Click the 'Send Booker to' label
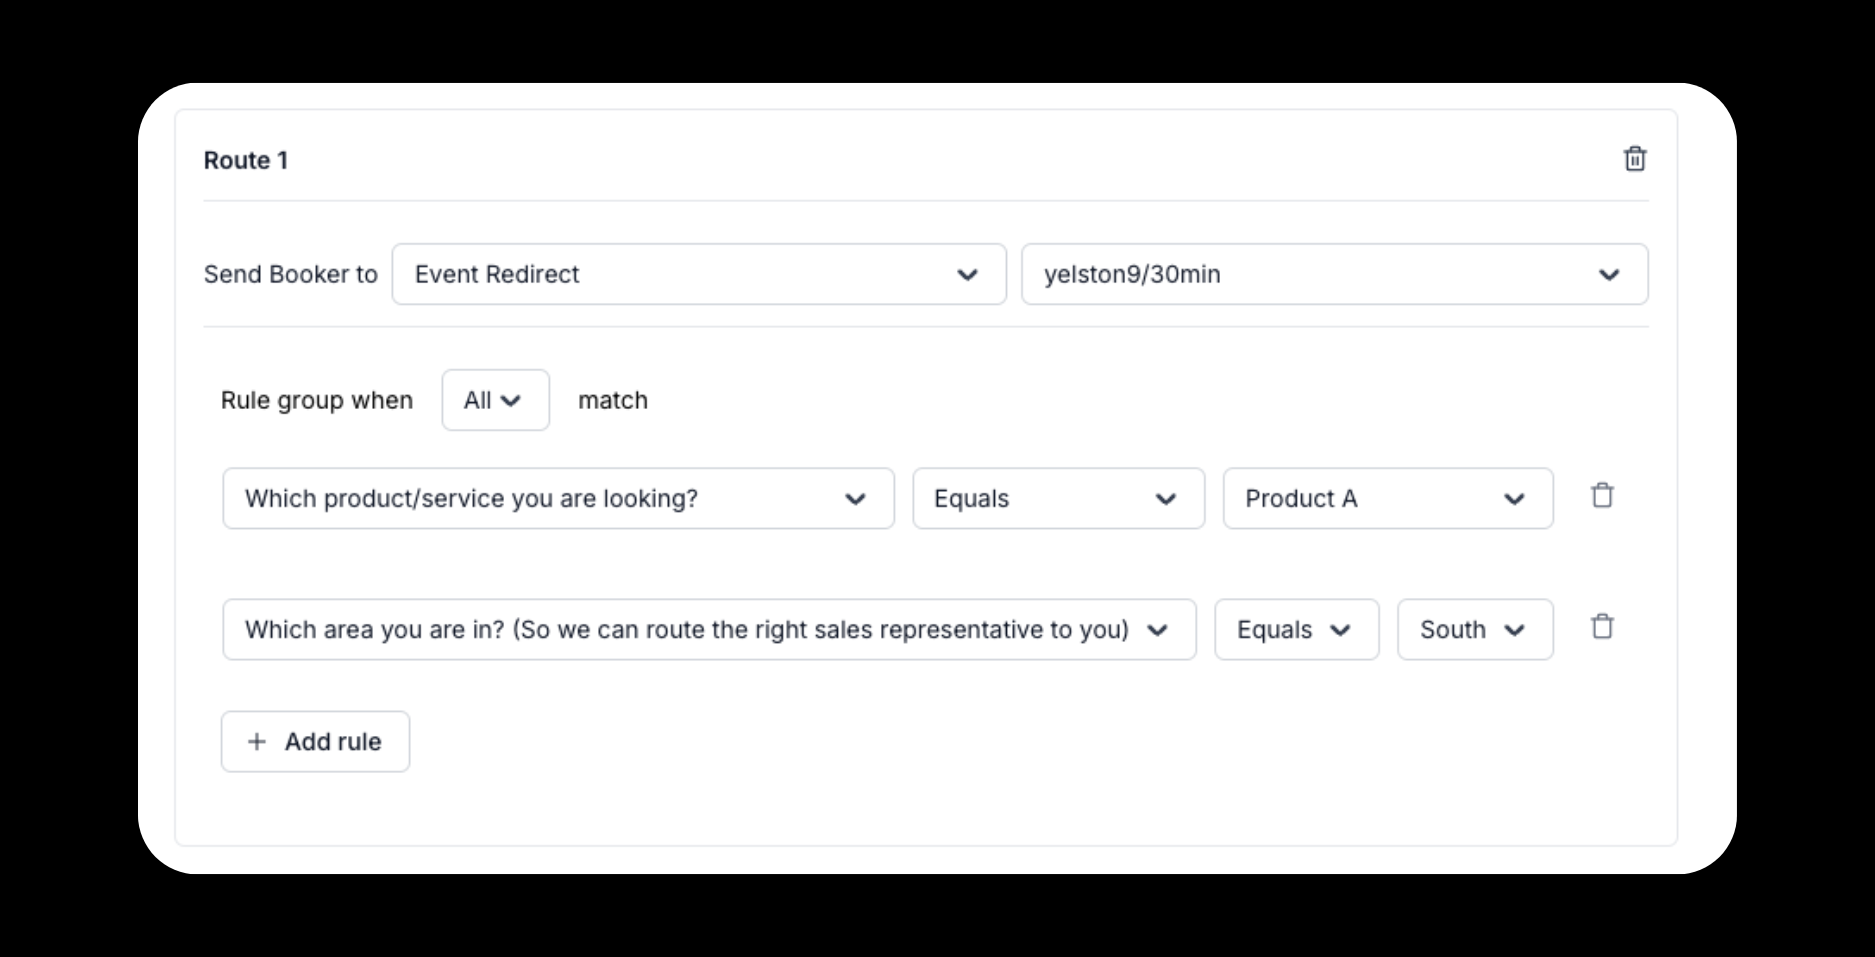Viewport: 1875px width, 957px height. (x=290, y=274)
